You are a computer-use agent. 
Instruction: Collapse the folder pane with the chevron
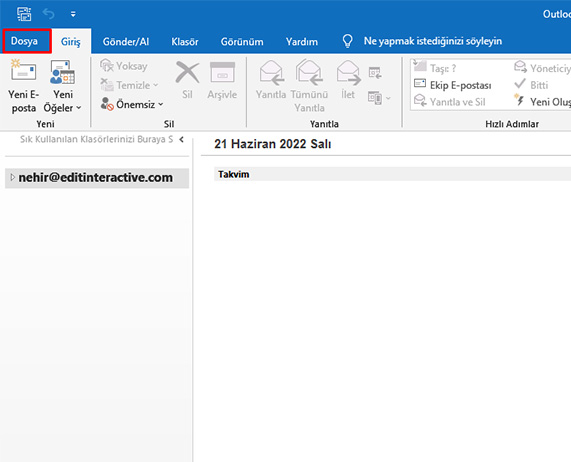181,139
